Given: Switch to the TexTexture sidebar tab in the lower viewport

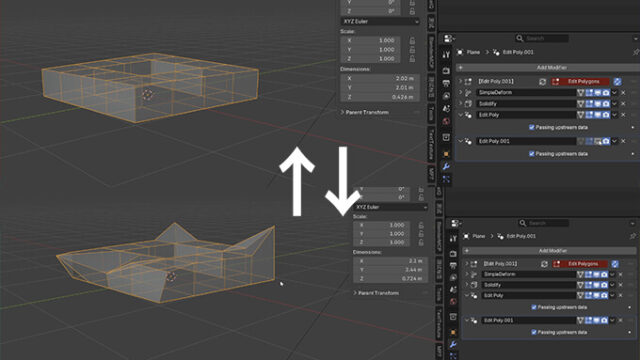Looking at the screenshot, I should (x=439, y=324).
